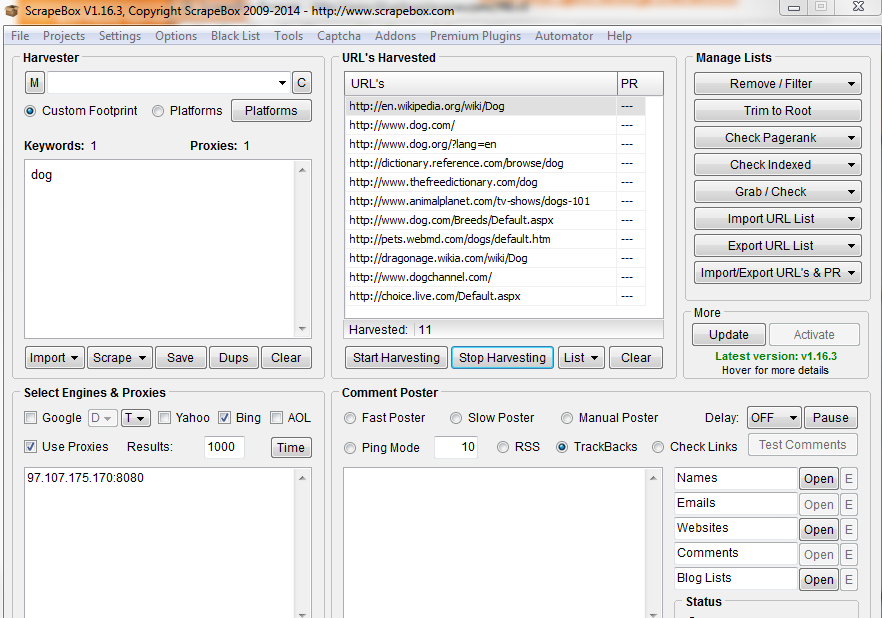Uncheck the Bing search engine checkbox

[x=224, y=418]
